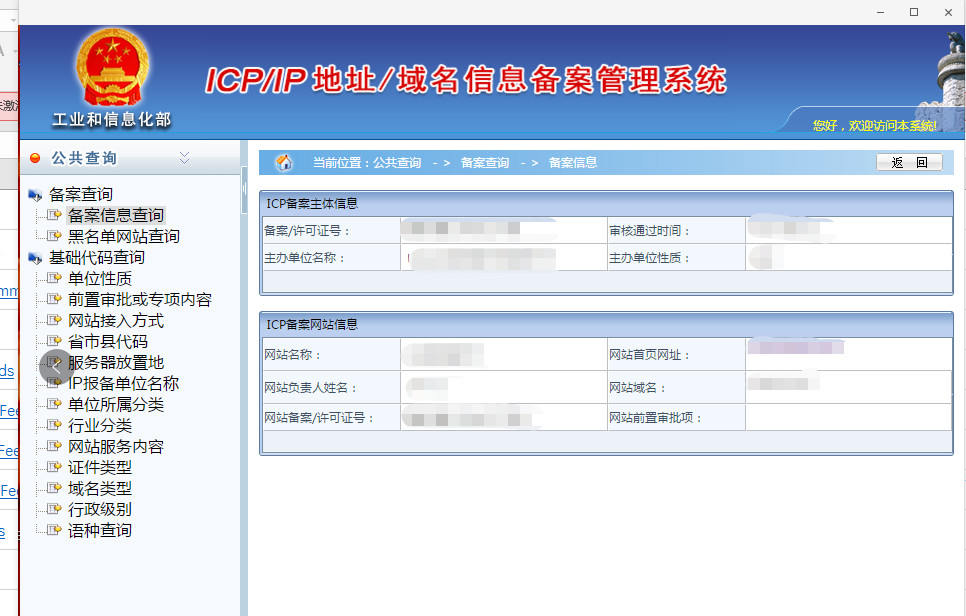Click the 网站备案/许可证号 label

point(319,418)
